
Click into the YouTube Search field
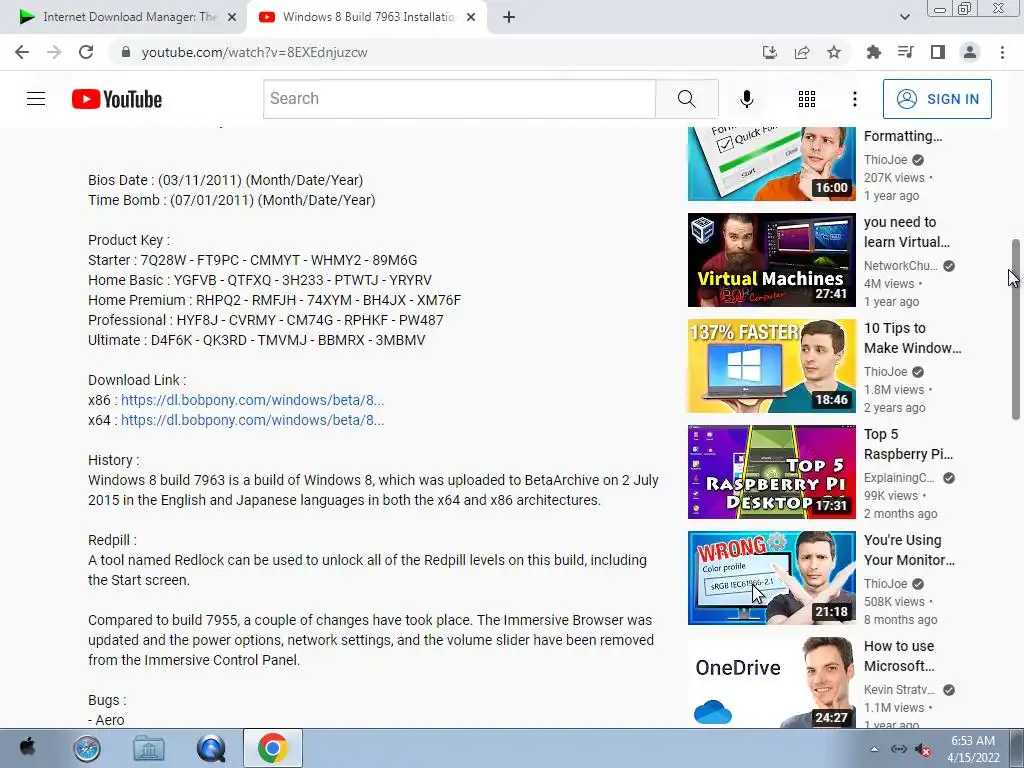tap(459, 99)
